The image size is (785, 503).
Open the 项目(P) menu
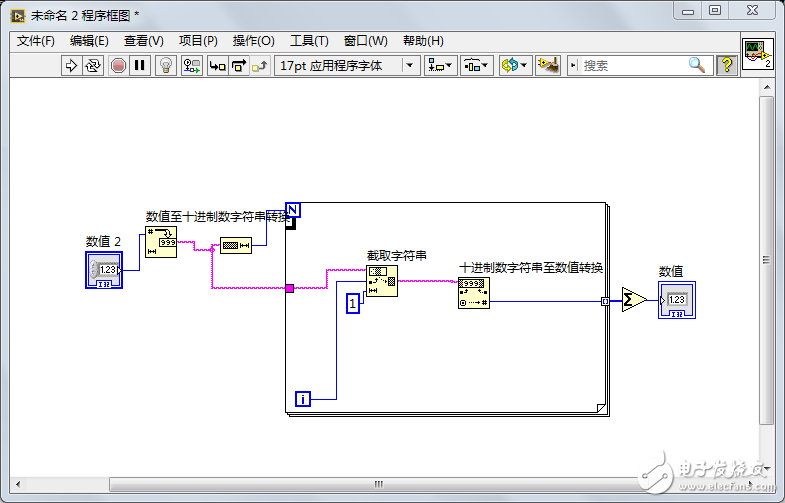pos(198,41)
